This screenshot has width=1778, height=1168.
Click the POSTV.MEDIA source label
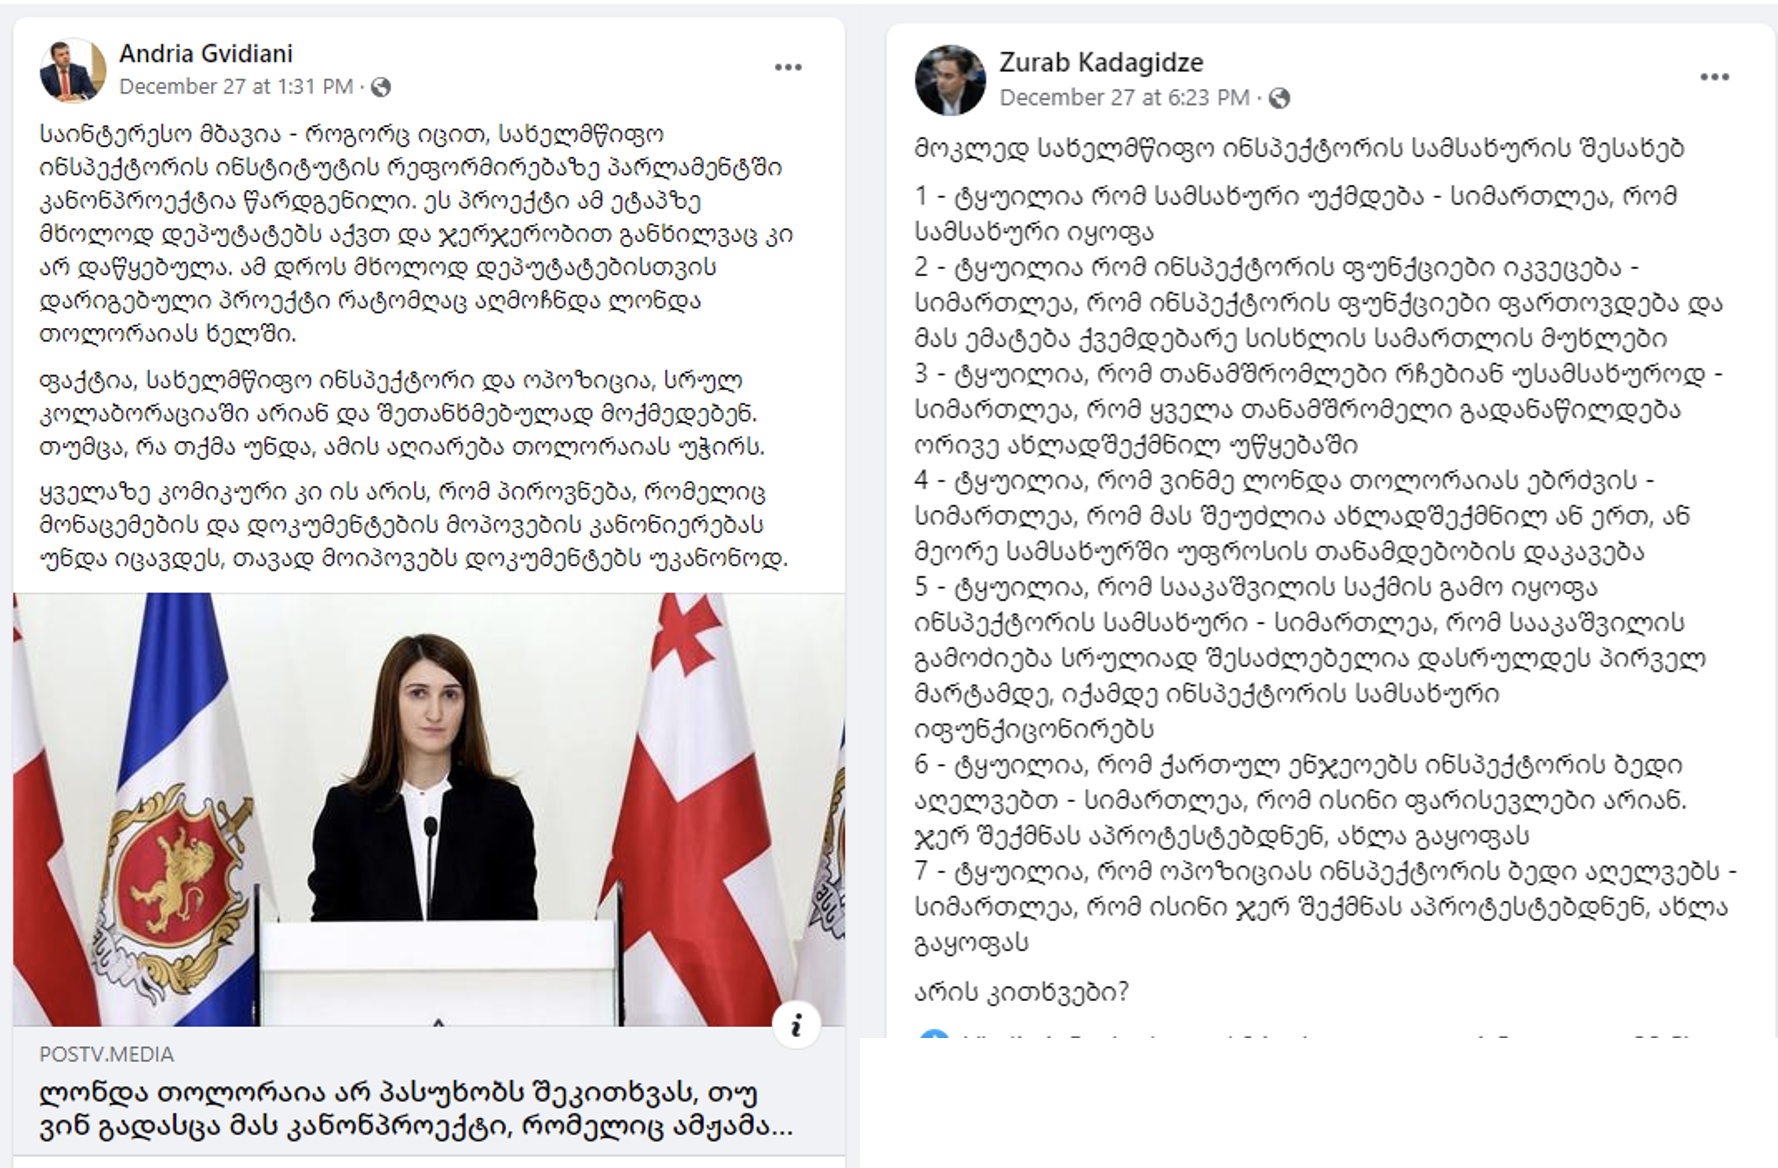(107, 1054)
